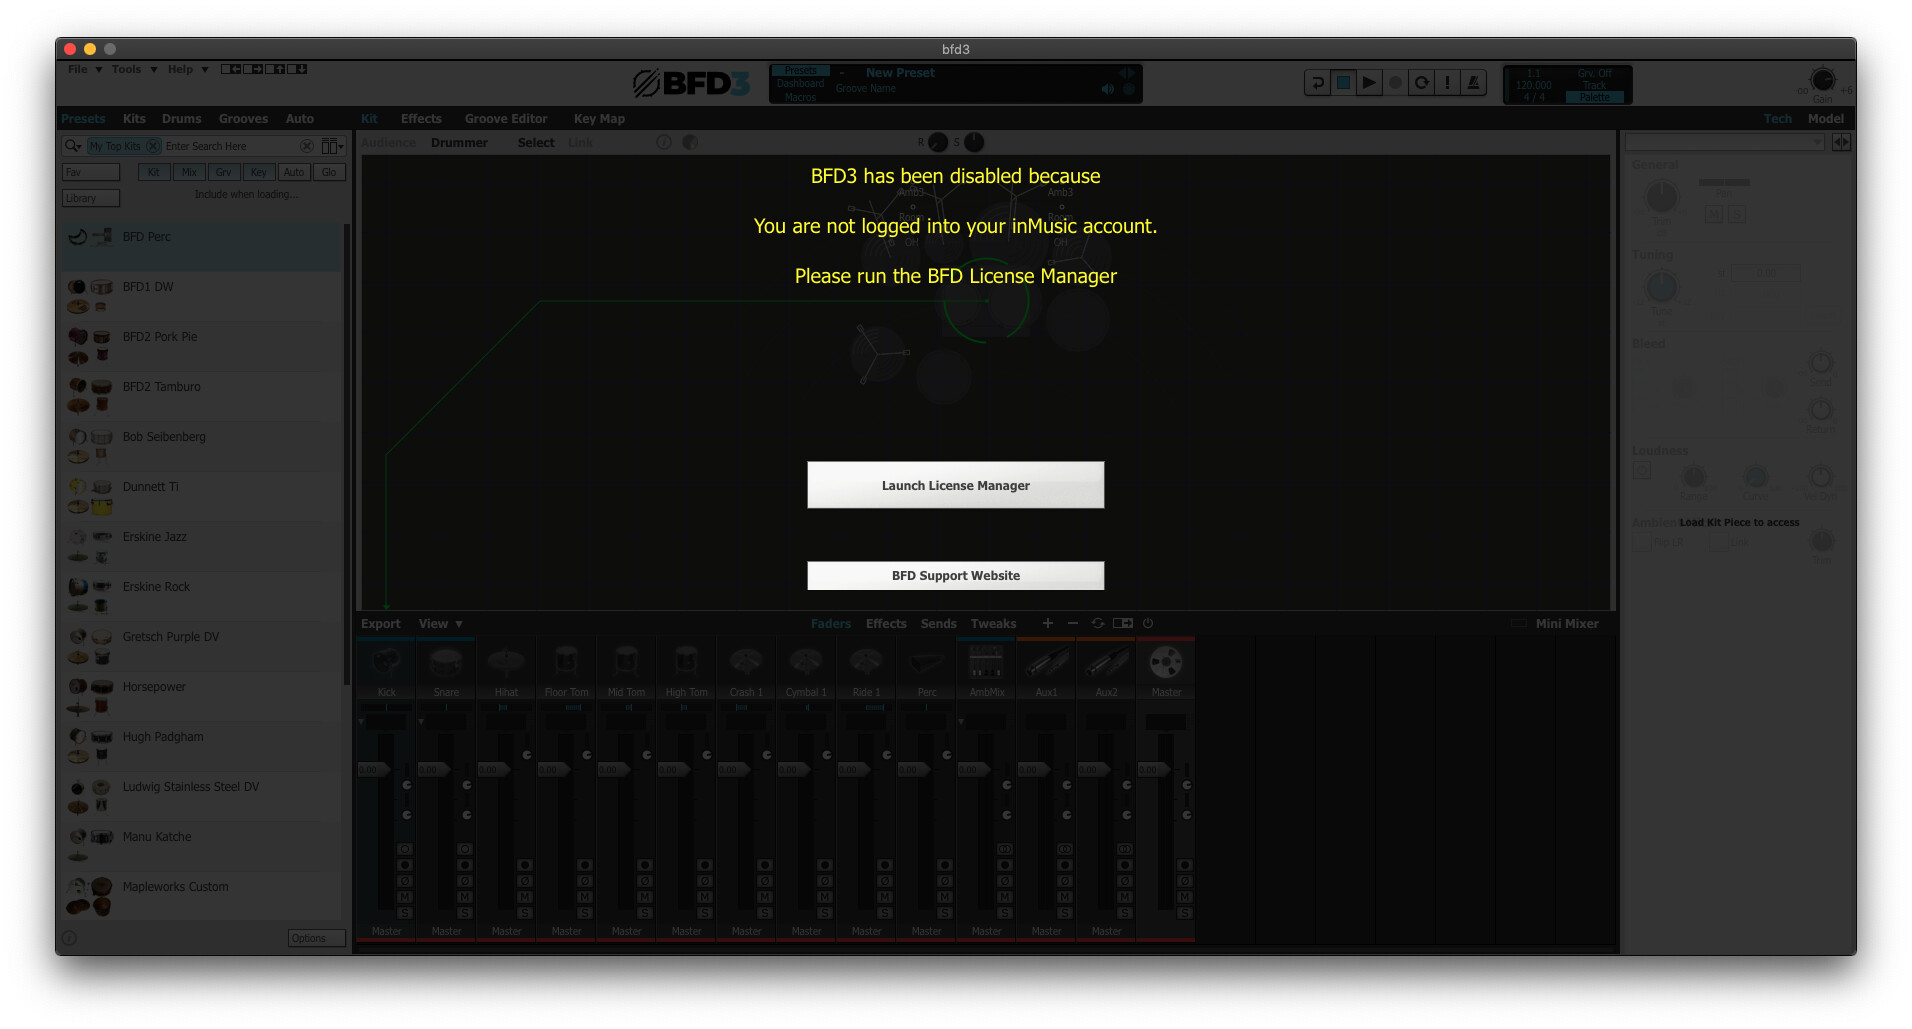
Task: Toggle the Mix filter button
Action: point(188,172)
